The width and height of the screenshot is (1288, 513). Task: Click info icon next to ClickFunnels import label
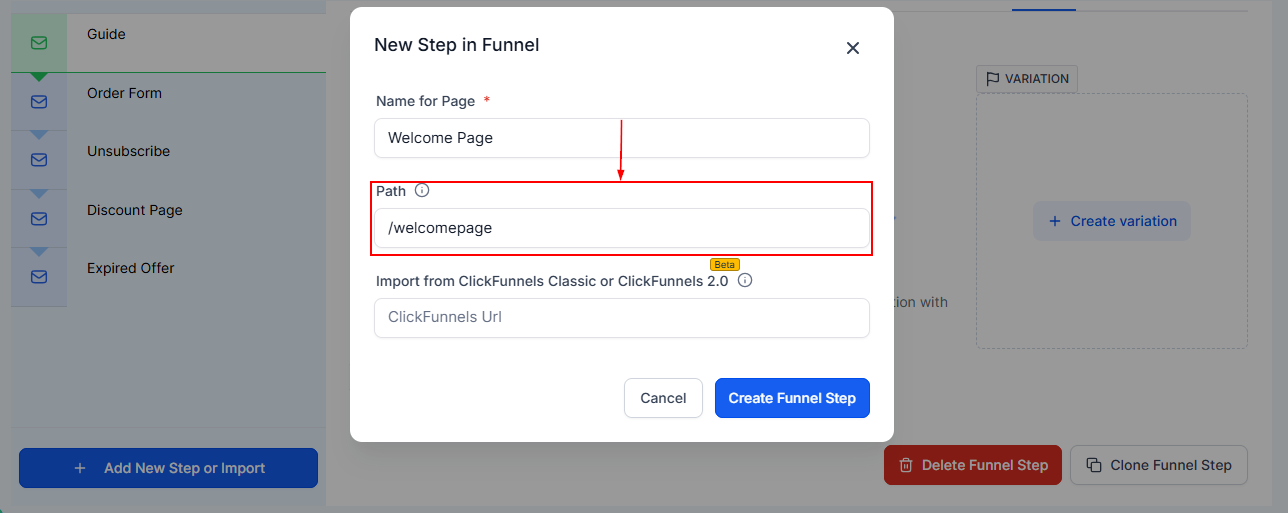[745, 280]
